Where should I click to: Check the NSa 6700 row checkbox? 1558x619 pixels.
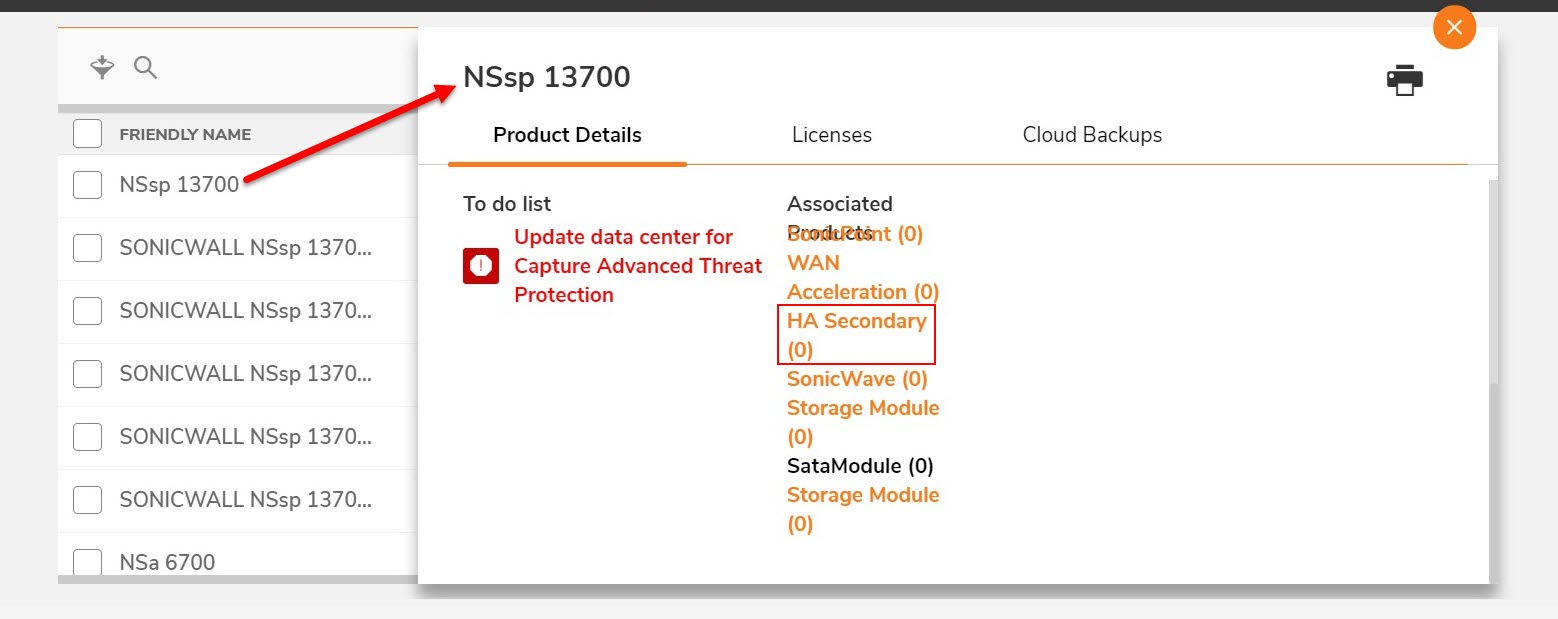(x=88, y=562)
